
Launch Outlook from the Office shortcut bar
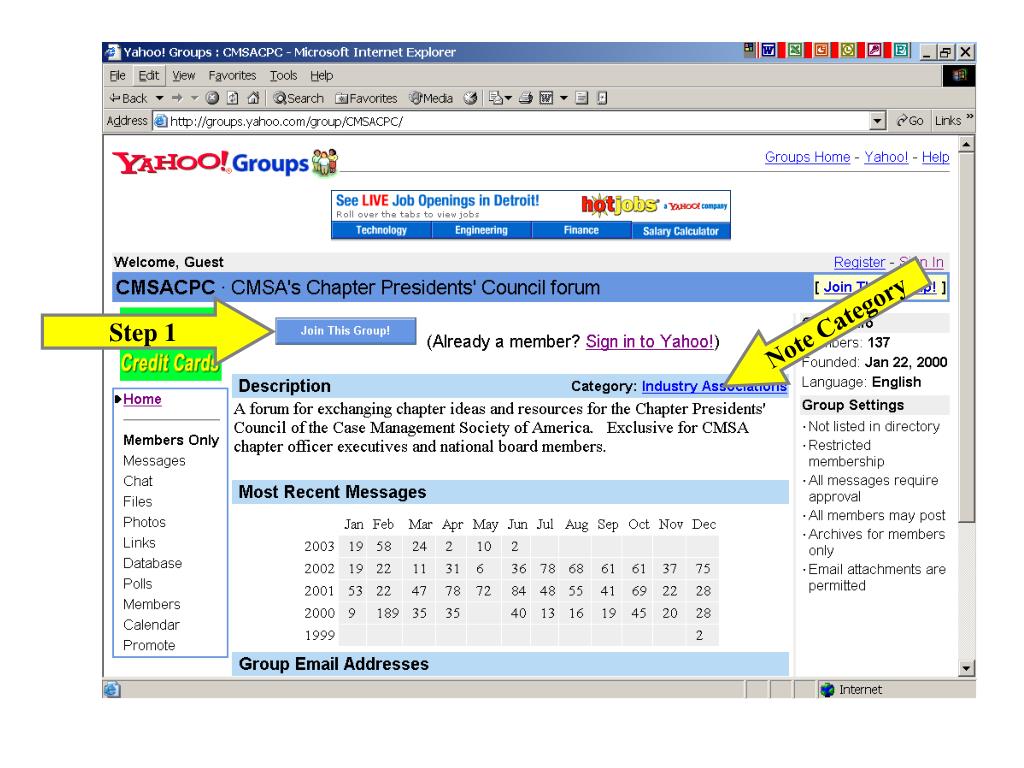tap(848, 50)
